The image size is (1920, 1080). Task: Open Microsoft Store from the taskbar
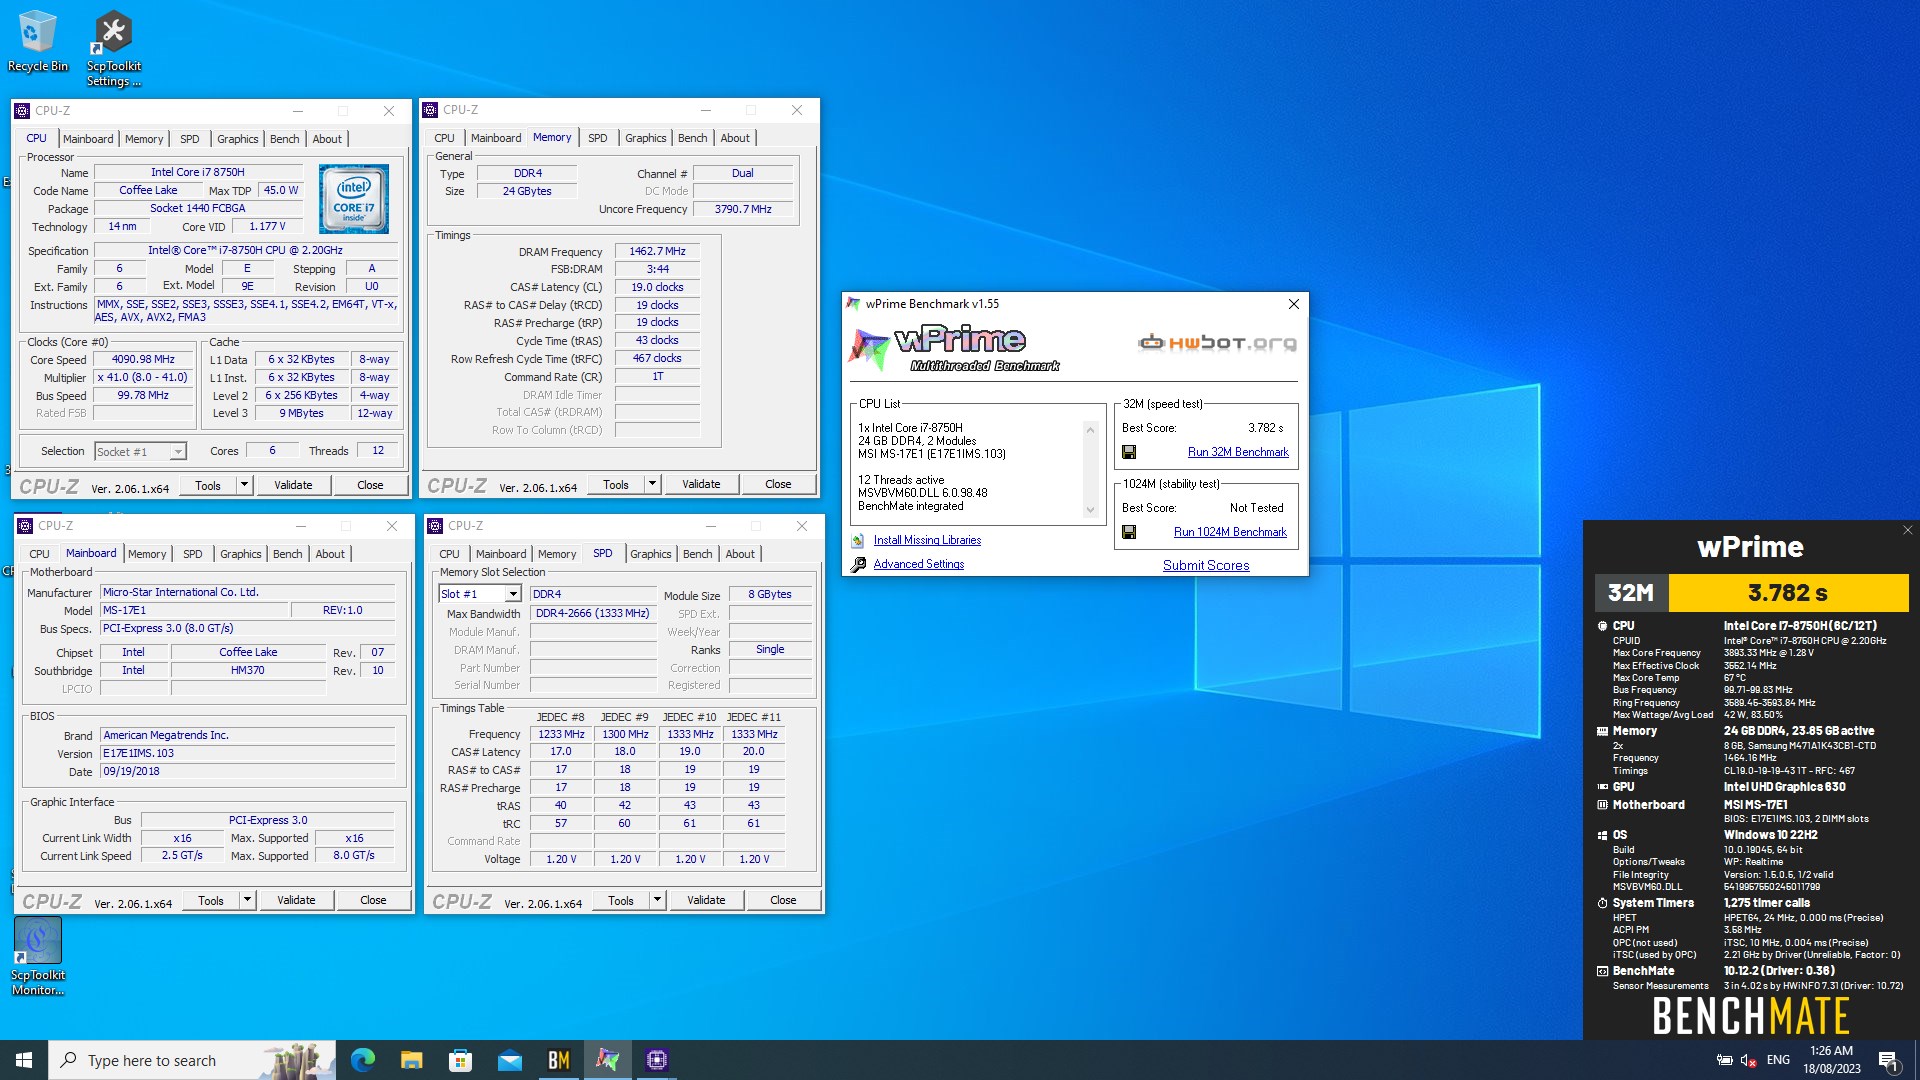tap(460, 1060)
